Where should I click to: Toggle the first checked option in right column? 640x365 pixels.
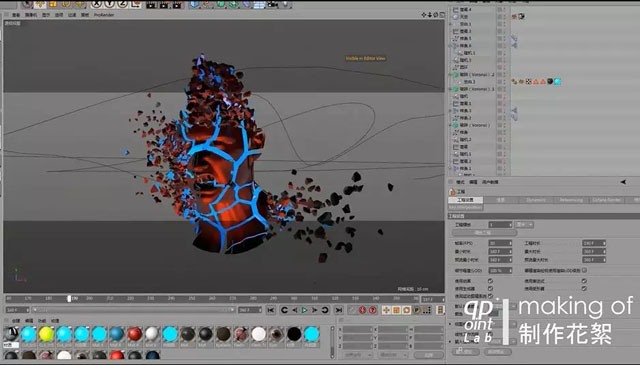[x=584, y=281]
